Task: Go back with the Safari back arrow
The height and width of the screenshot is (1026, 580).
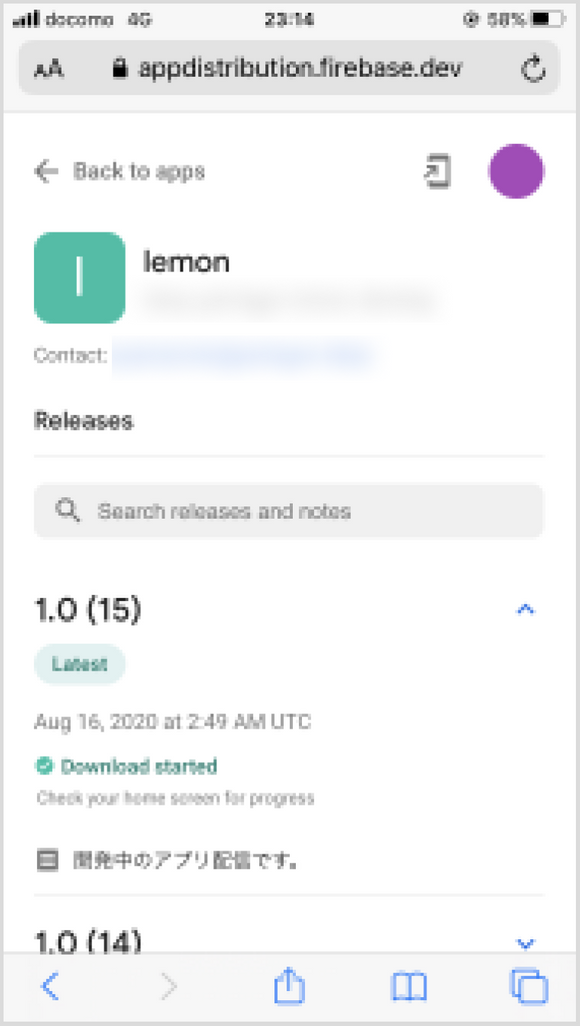Action: pos(50,986)
